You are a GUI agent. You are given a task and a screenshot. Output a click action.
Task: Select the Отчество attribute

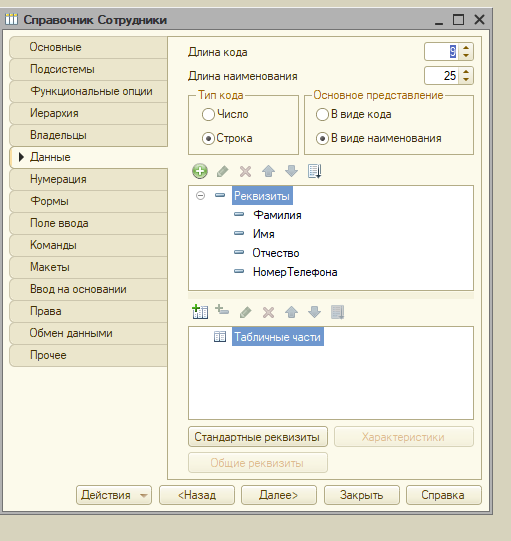point(276,253)
